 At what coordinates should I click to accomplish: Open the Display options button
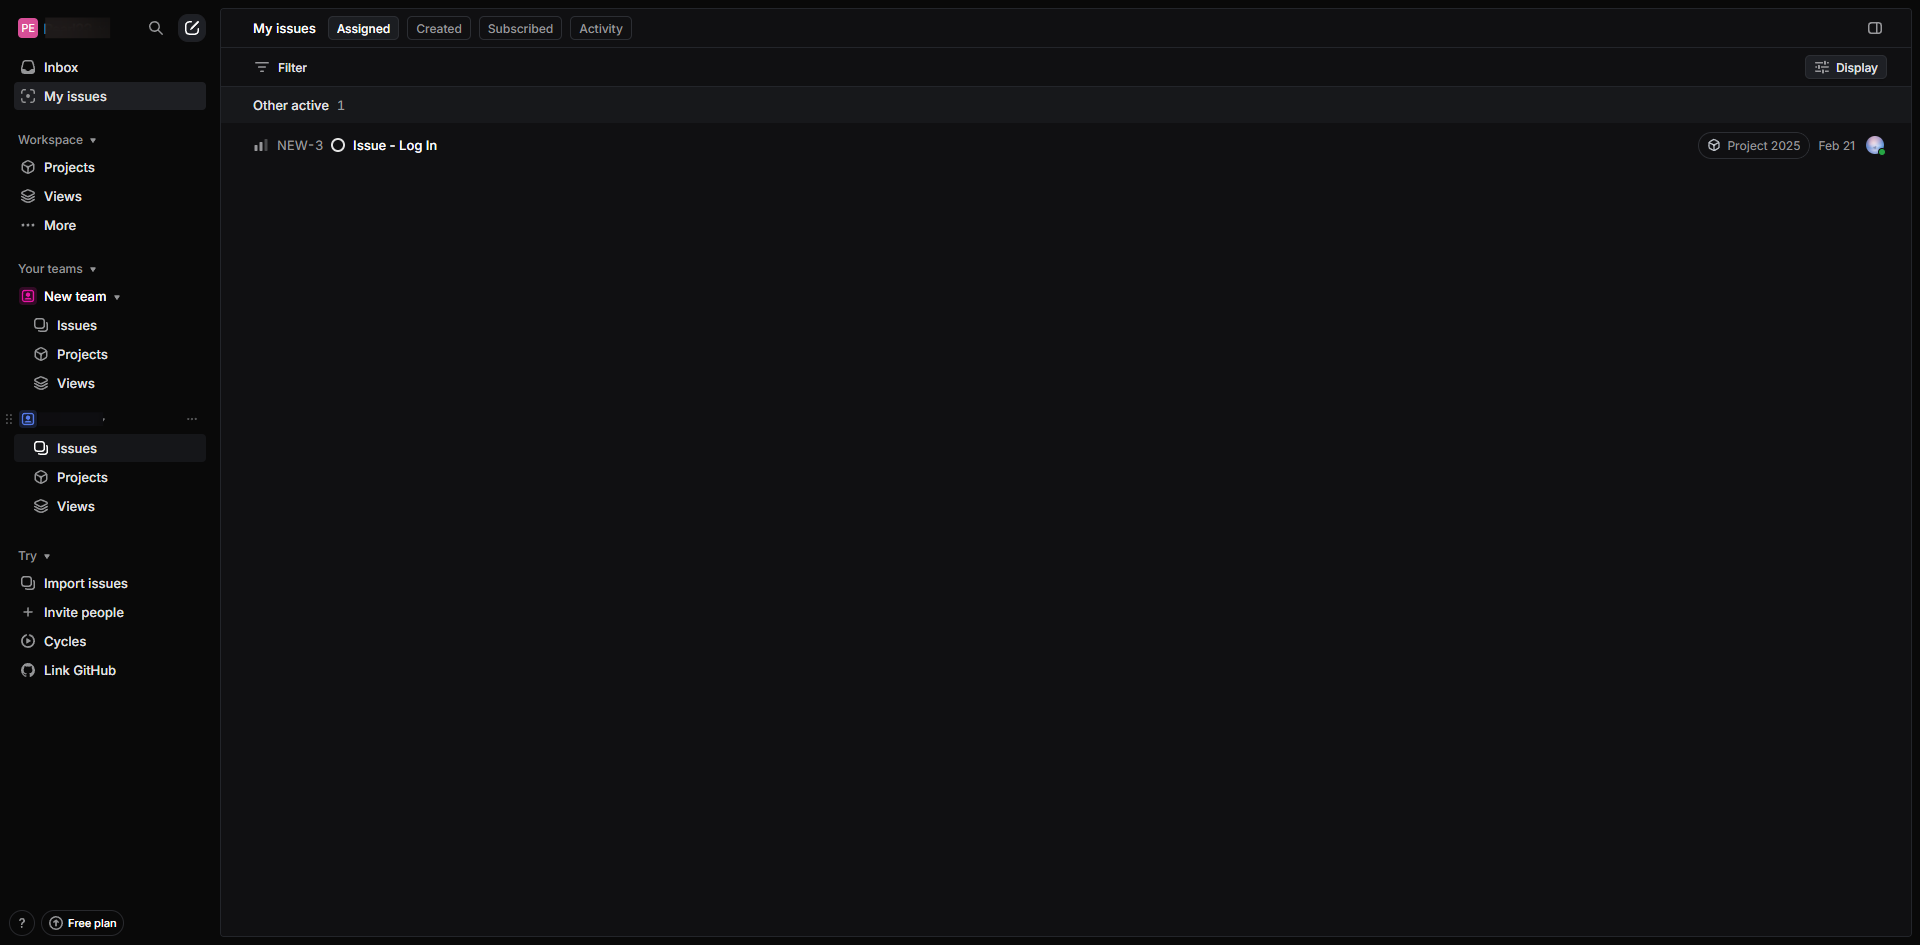click(x=1846, y=67)
